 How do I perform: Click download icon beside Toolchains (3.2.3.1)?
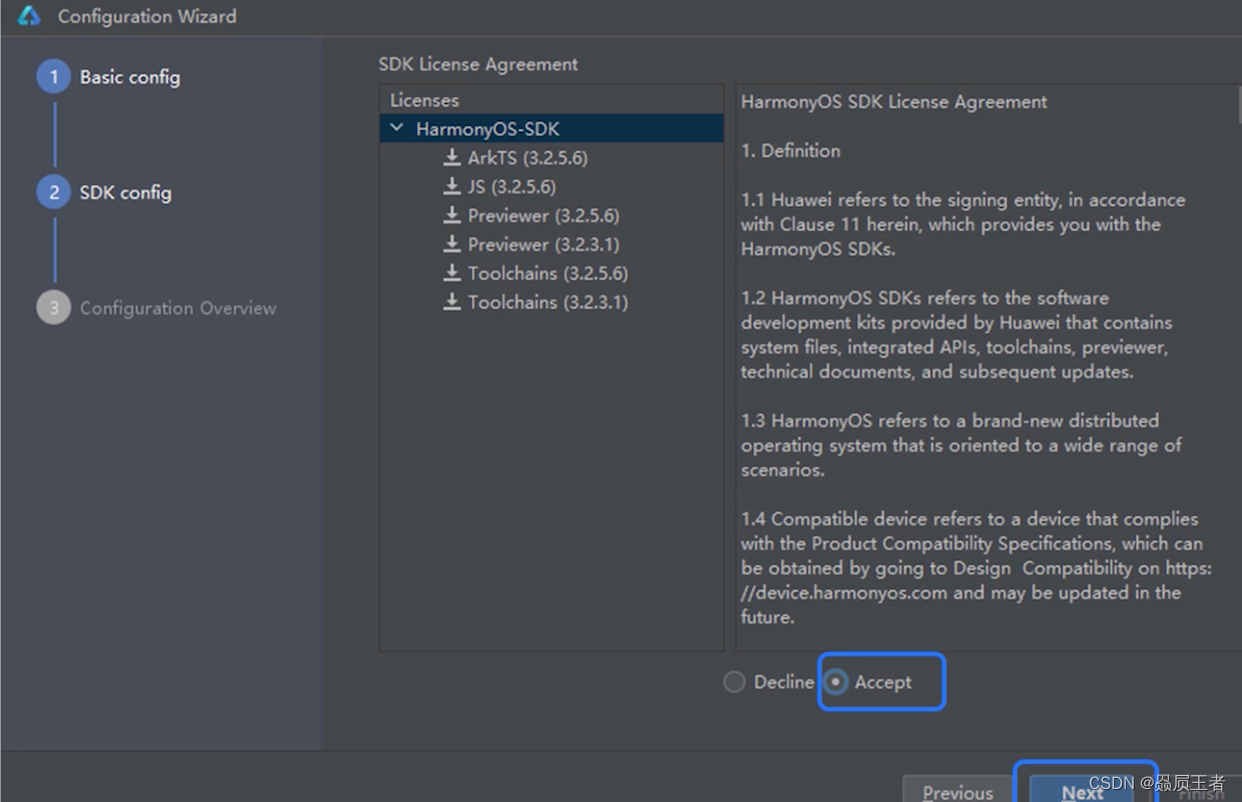click(452, 302)
